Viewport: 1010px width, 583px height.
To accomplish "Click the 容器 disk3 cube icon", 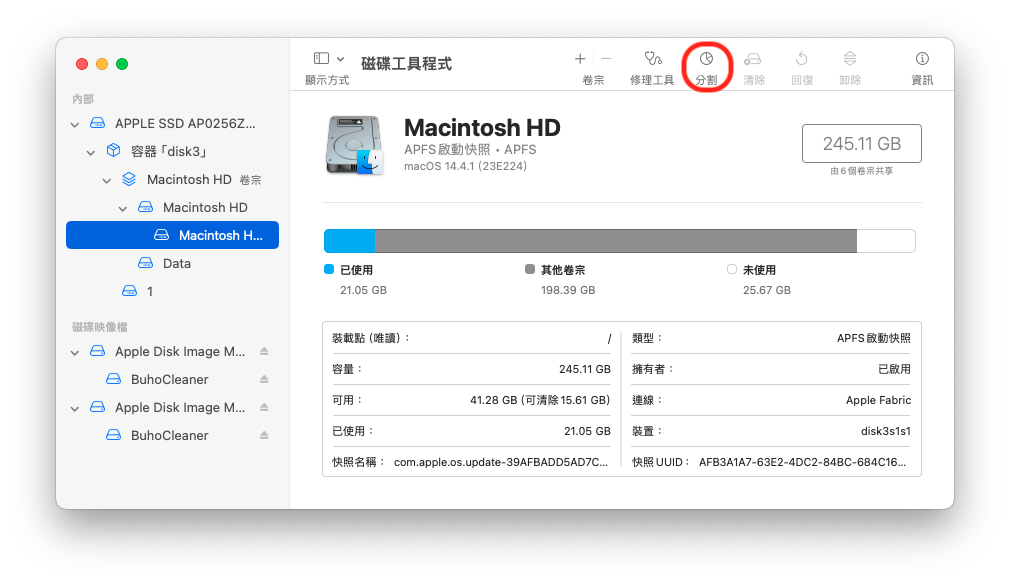I will click(113, 151).
